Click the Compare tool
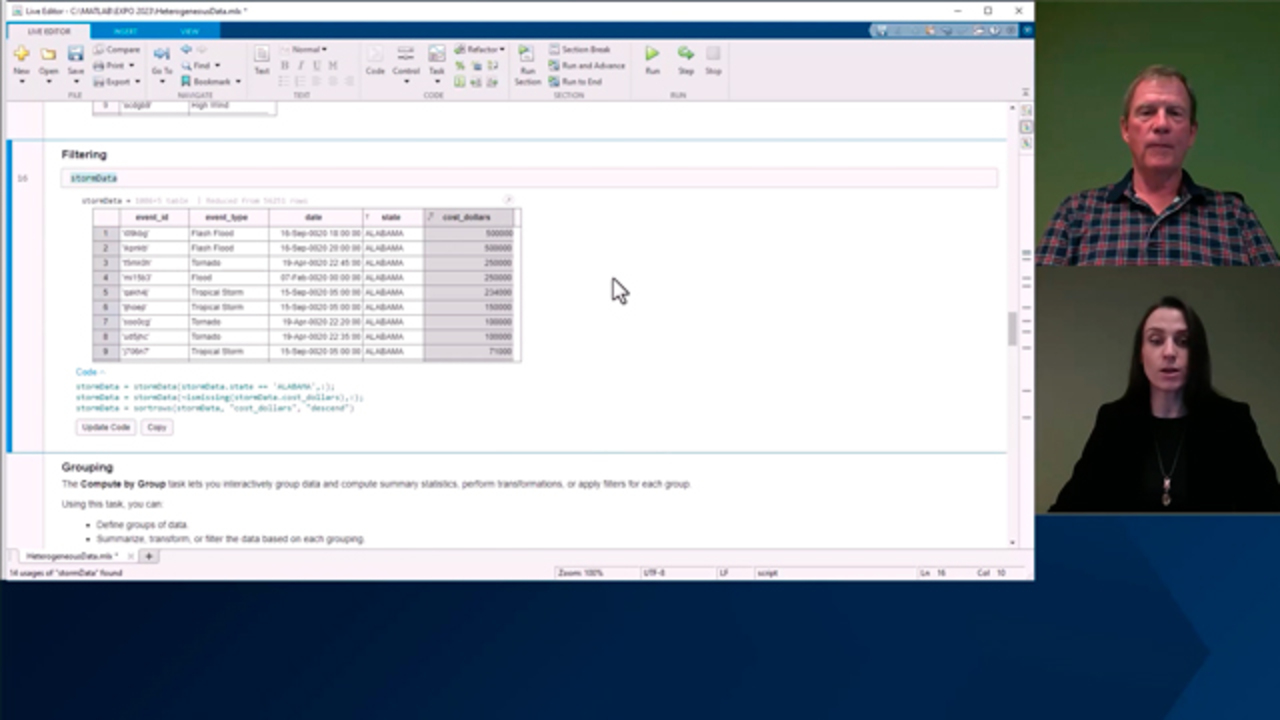The height and width of the screenshot is (720, 1280). pos(117,49)
